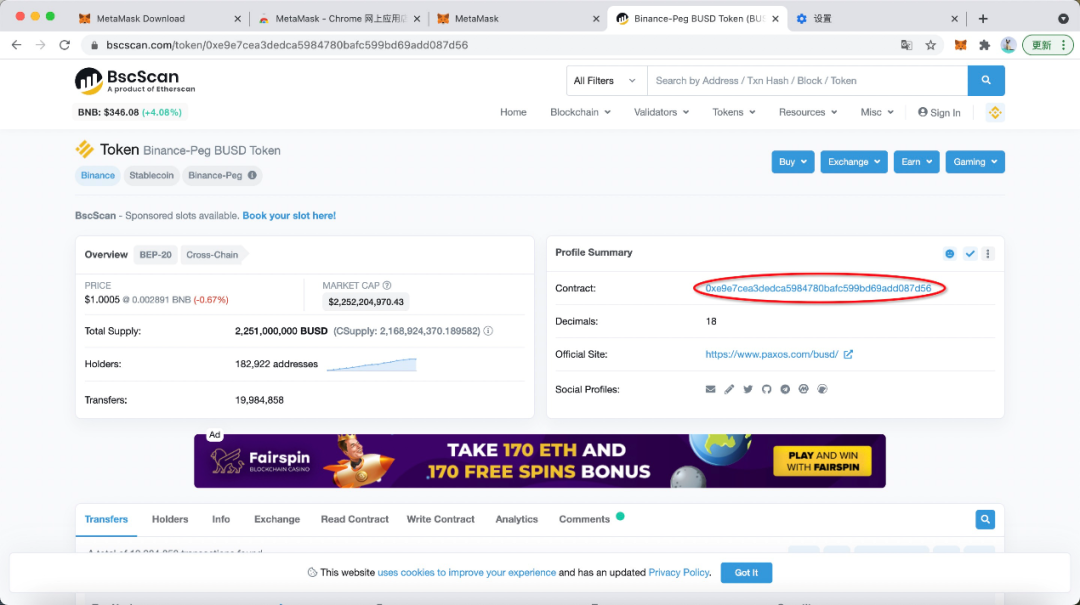Image resolution: width=1080 pixels, height=605 pixels.
Task: Switch to the Analytics tab
Action: coord(517,520)
